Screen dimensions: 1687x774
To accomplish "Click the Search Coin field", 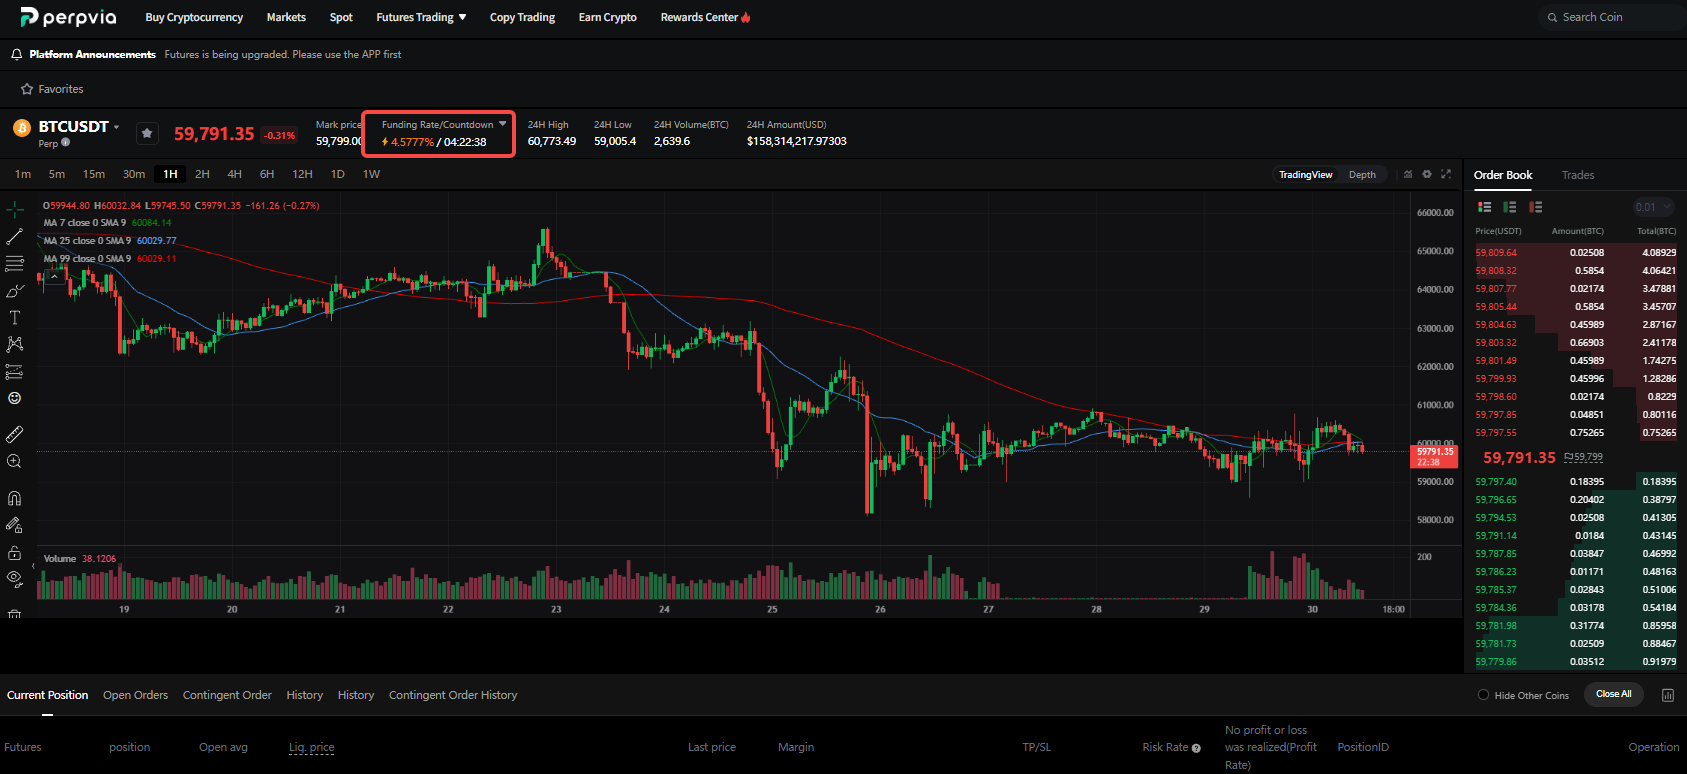I will click(1612, 17).
